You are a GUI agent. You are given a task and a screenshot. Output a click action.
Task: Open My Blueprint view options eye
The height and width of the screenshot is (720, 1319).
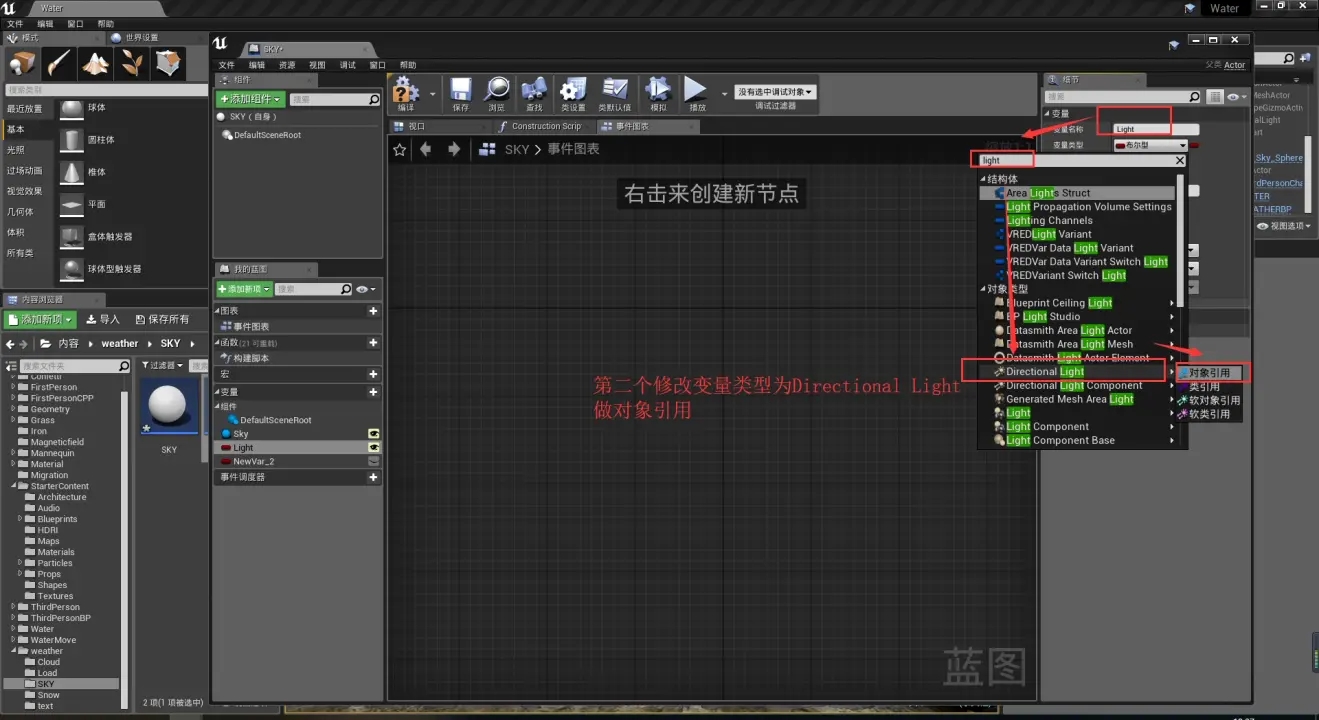365,289
